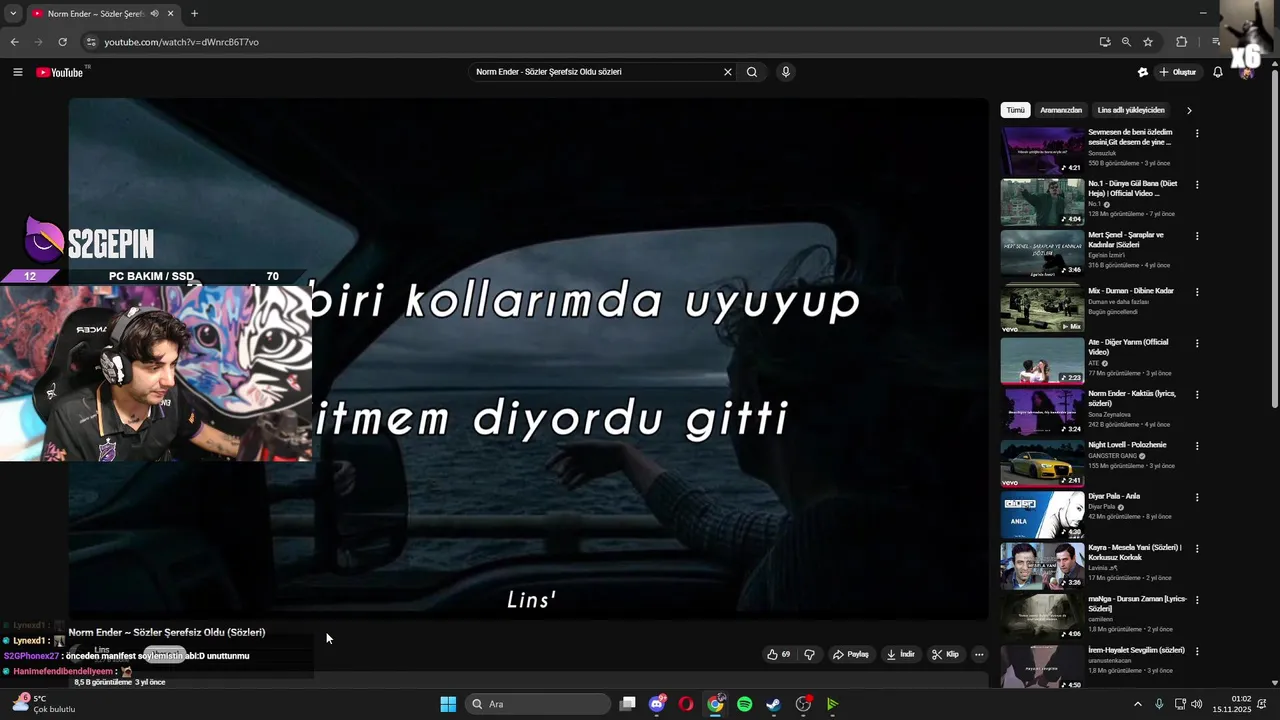
Task: Open Mert Şenel Şaraplar ve Kadınlar title
Action: click(x=1126, y=239)
